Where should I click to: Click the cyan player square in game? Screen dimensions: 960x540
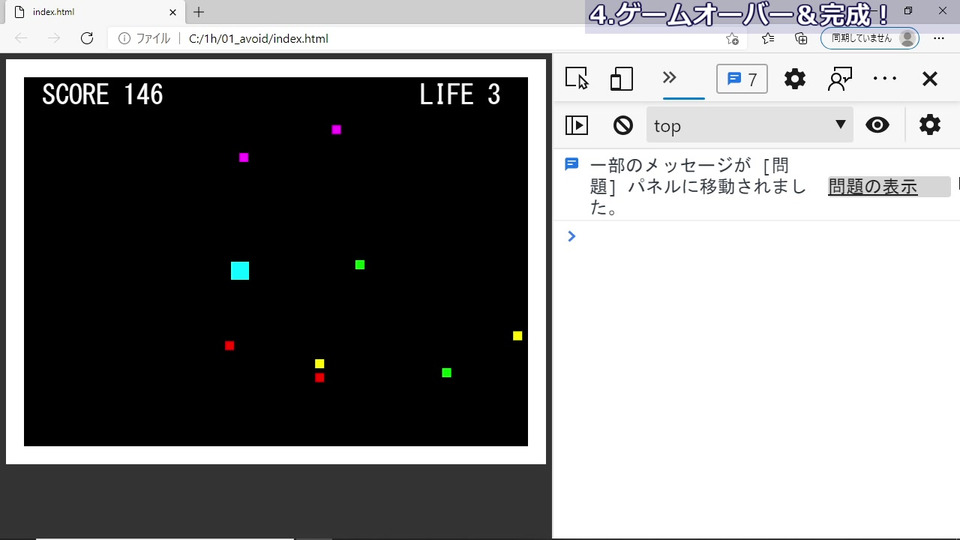(240, 271)
